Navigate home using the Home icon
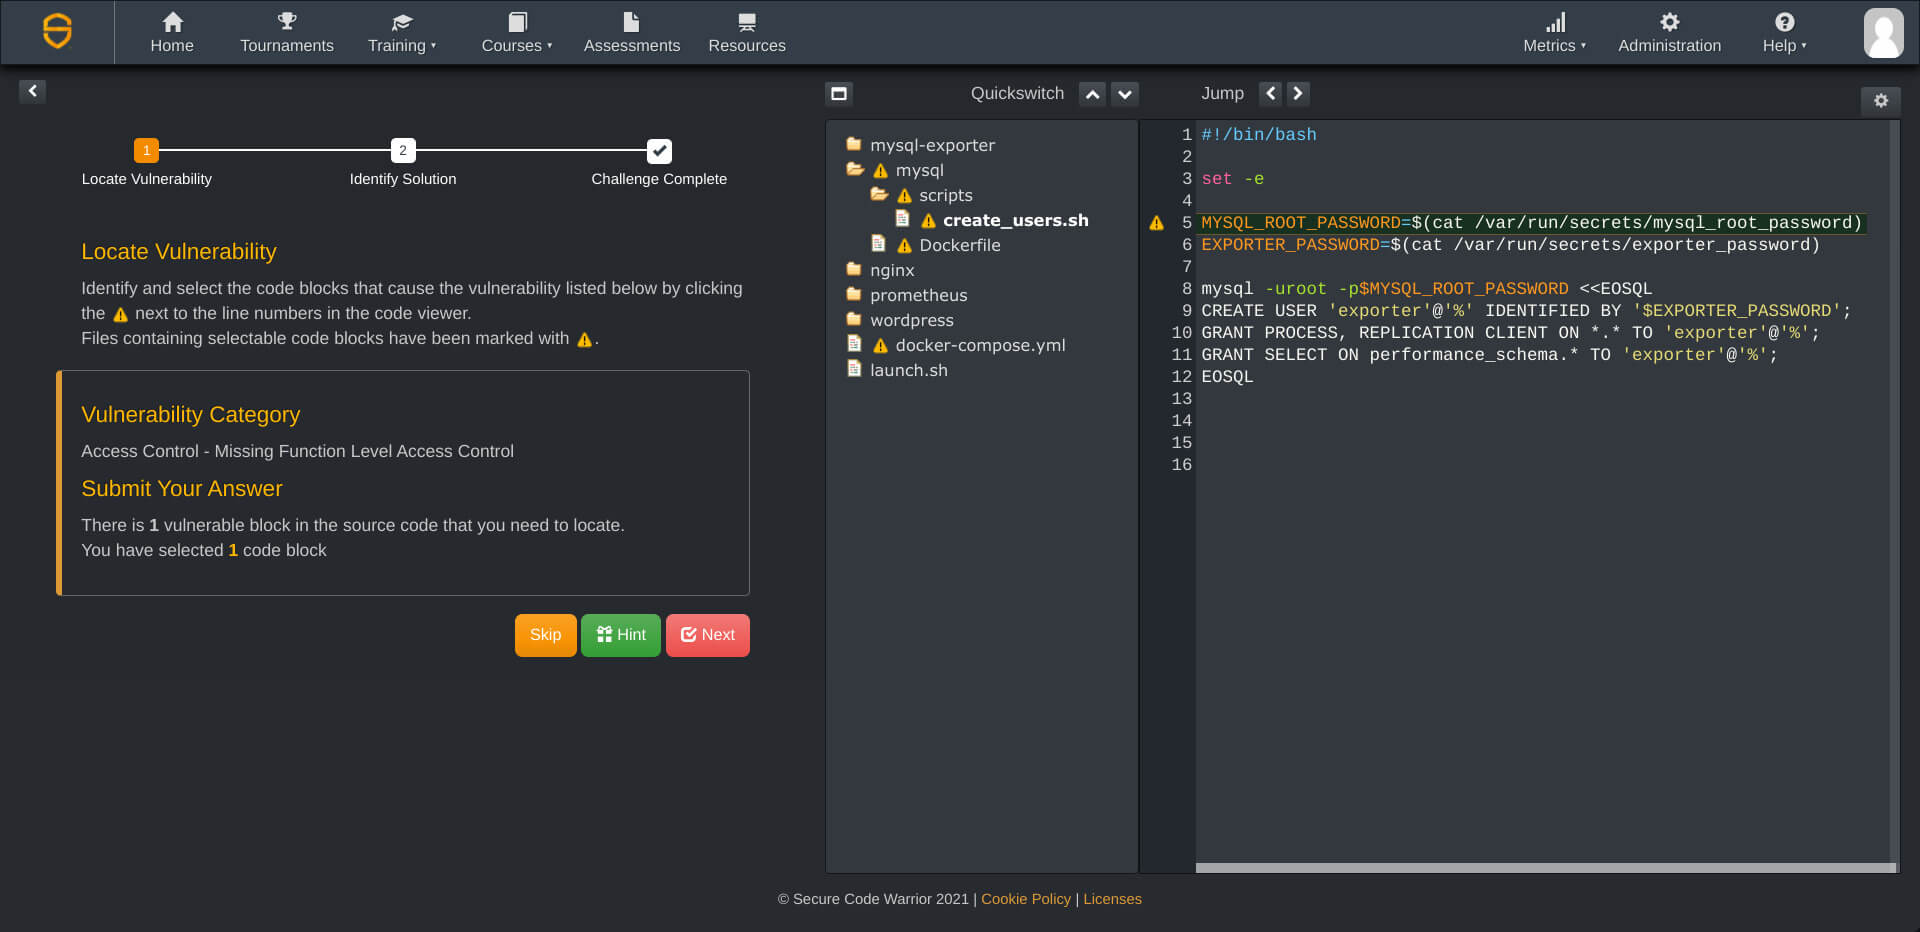 pos(172,32)
